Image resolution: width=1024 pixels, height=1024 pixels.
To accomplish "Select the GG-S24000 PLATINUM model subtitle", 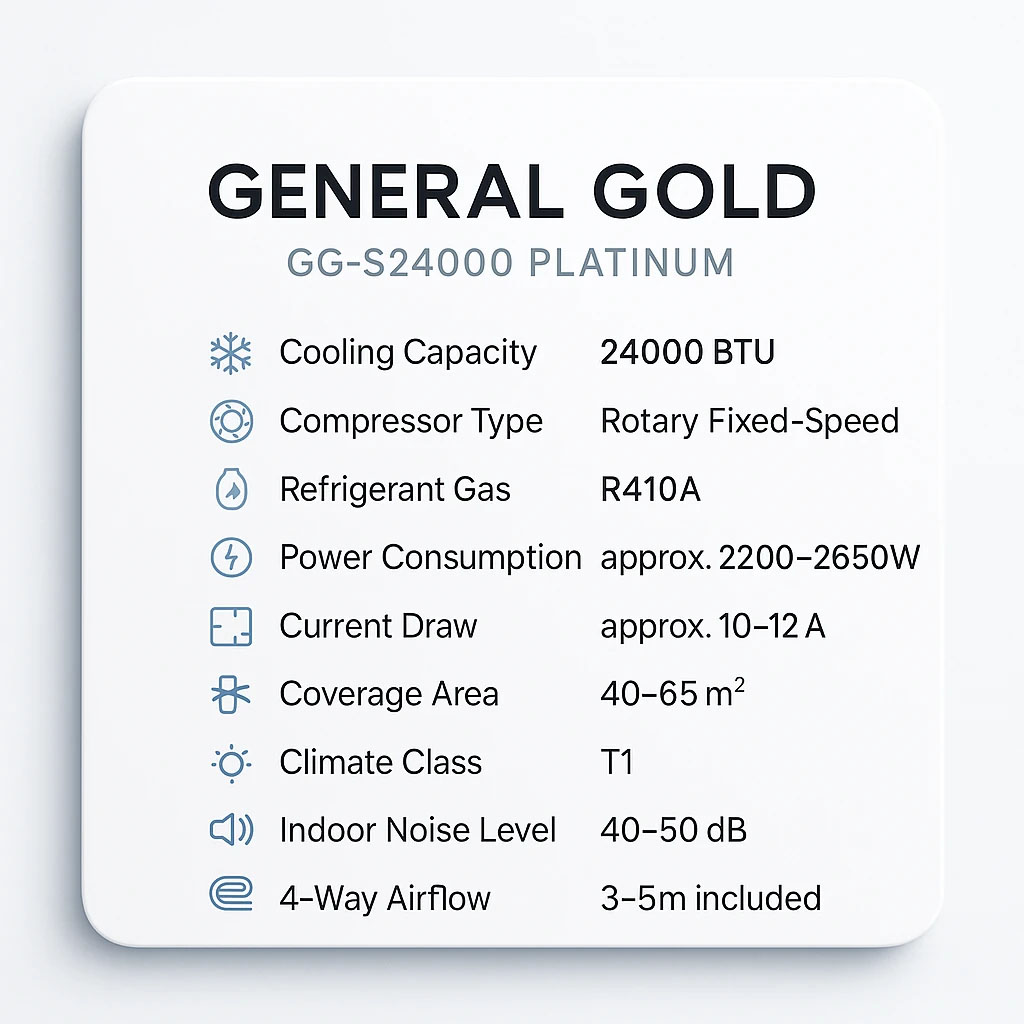I will 511,263.
